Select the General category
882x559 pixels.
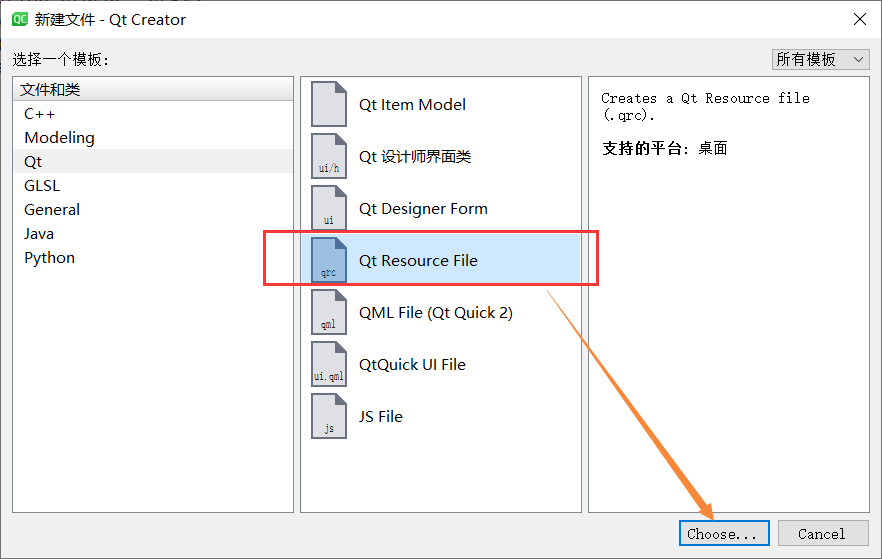152,210
